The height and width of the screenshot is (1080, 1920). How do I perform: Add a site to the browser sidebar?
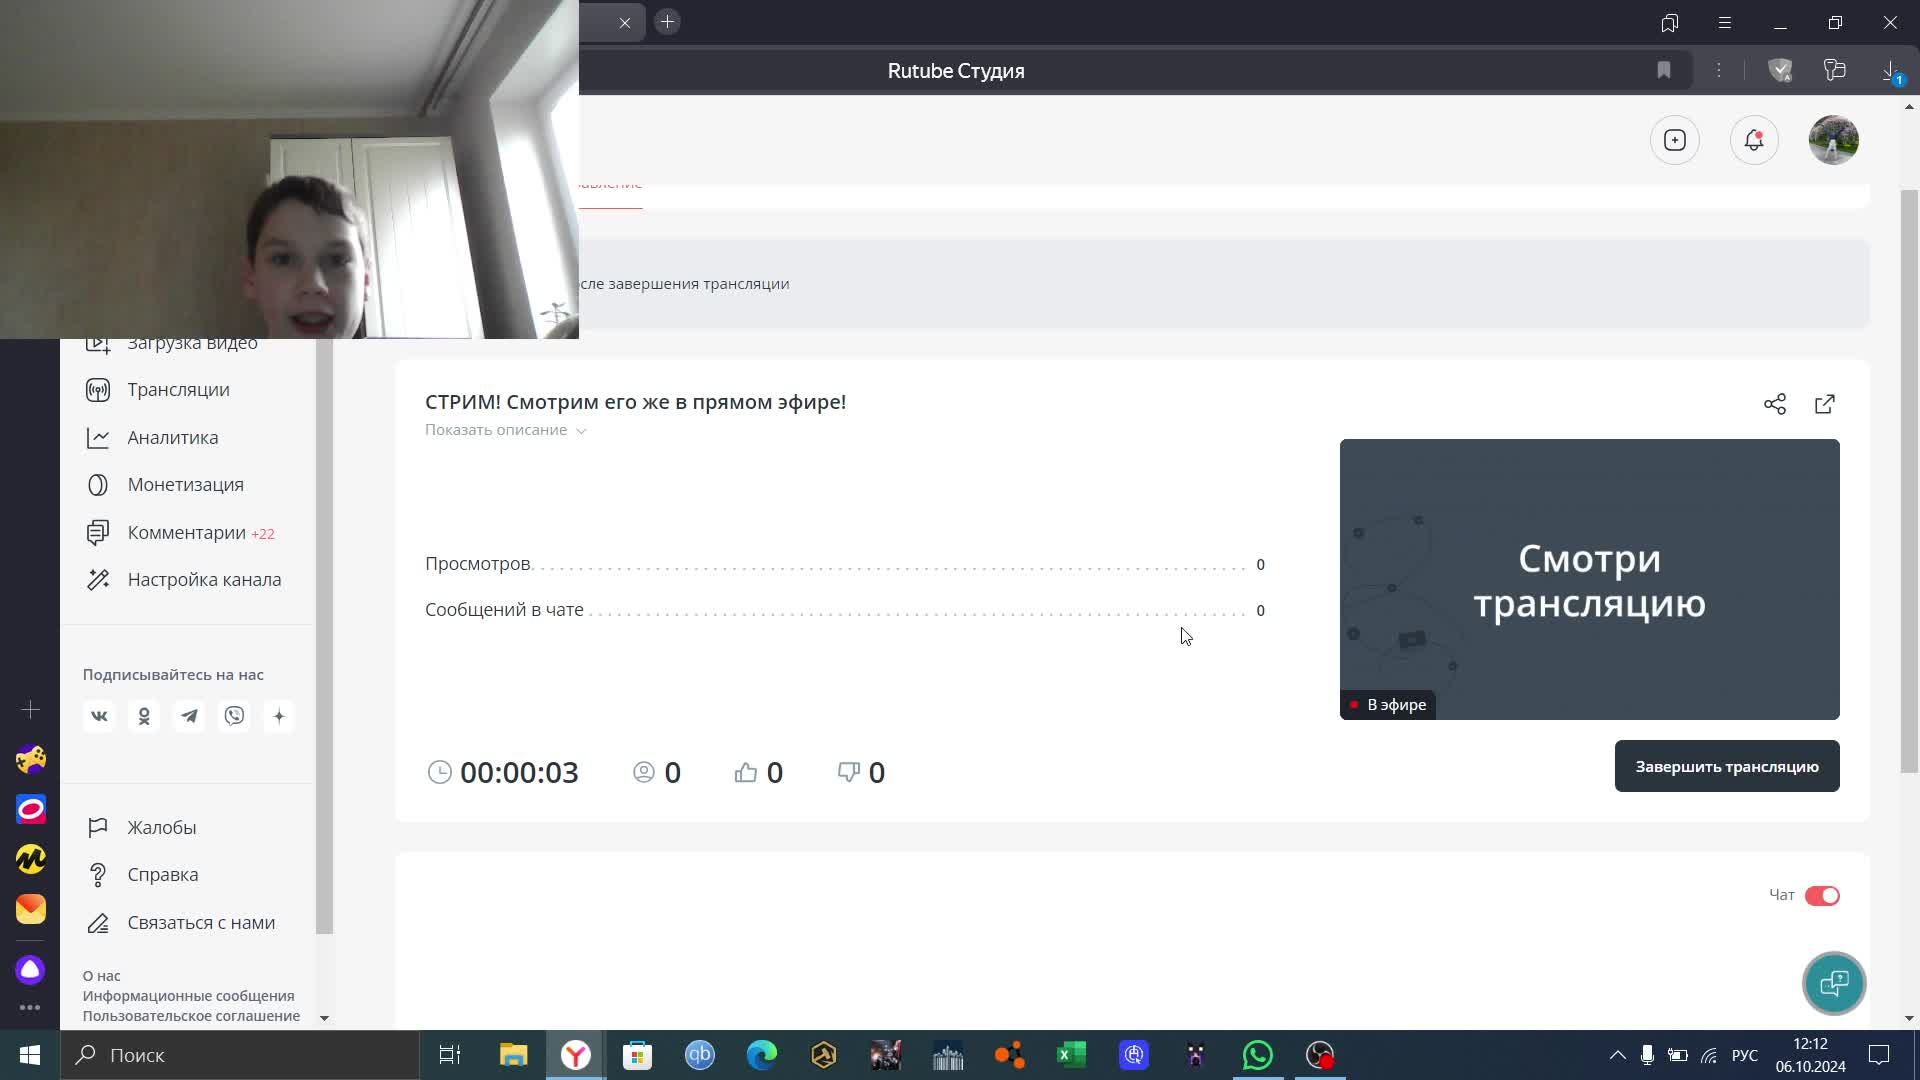30,709
